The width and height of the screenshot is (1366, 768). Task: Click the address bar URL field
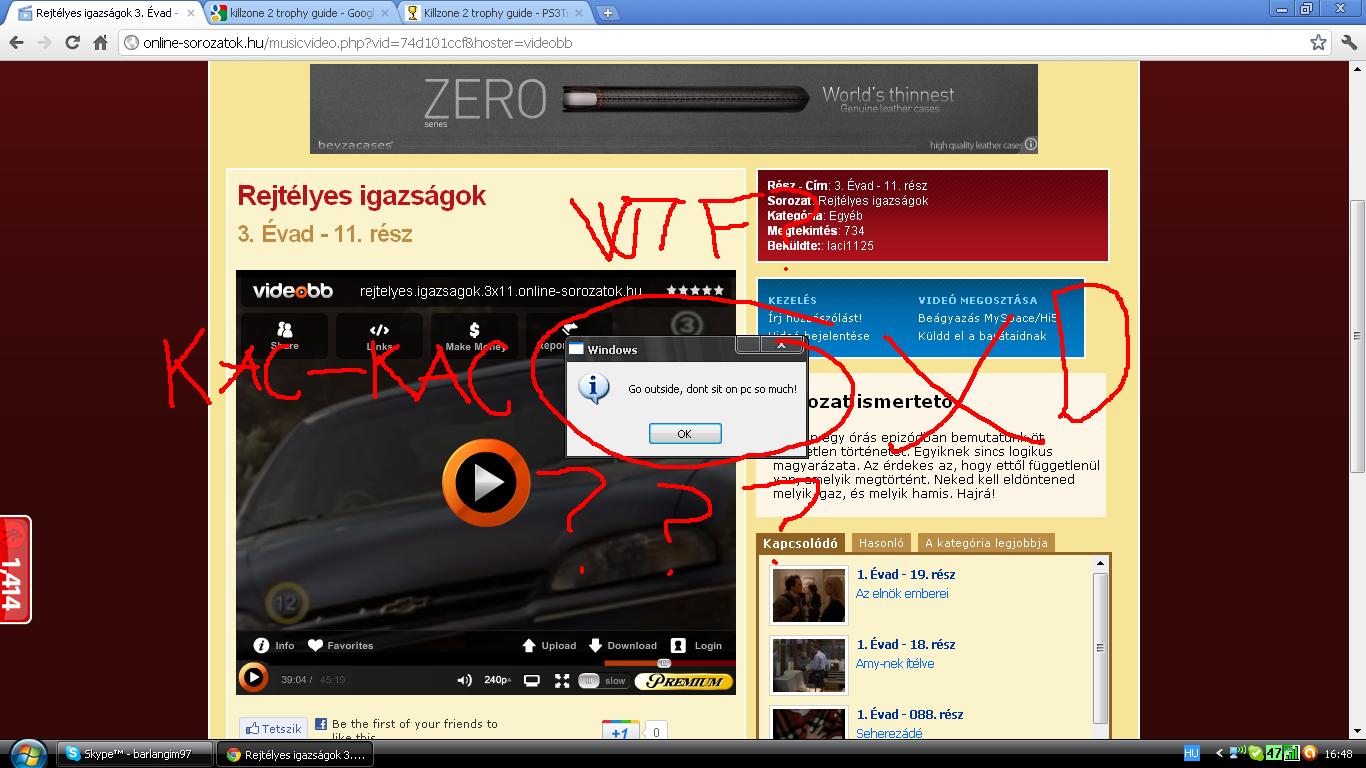coord(715,43)
